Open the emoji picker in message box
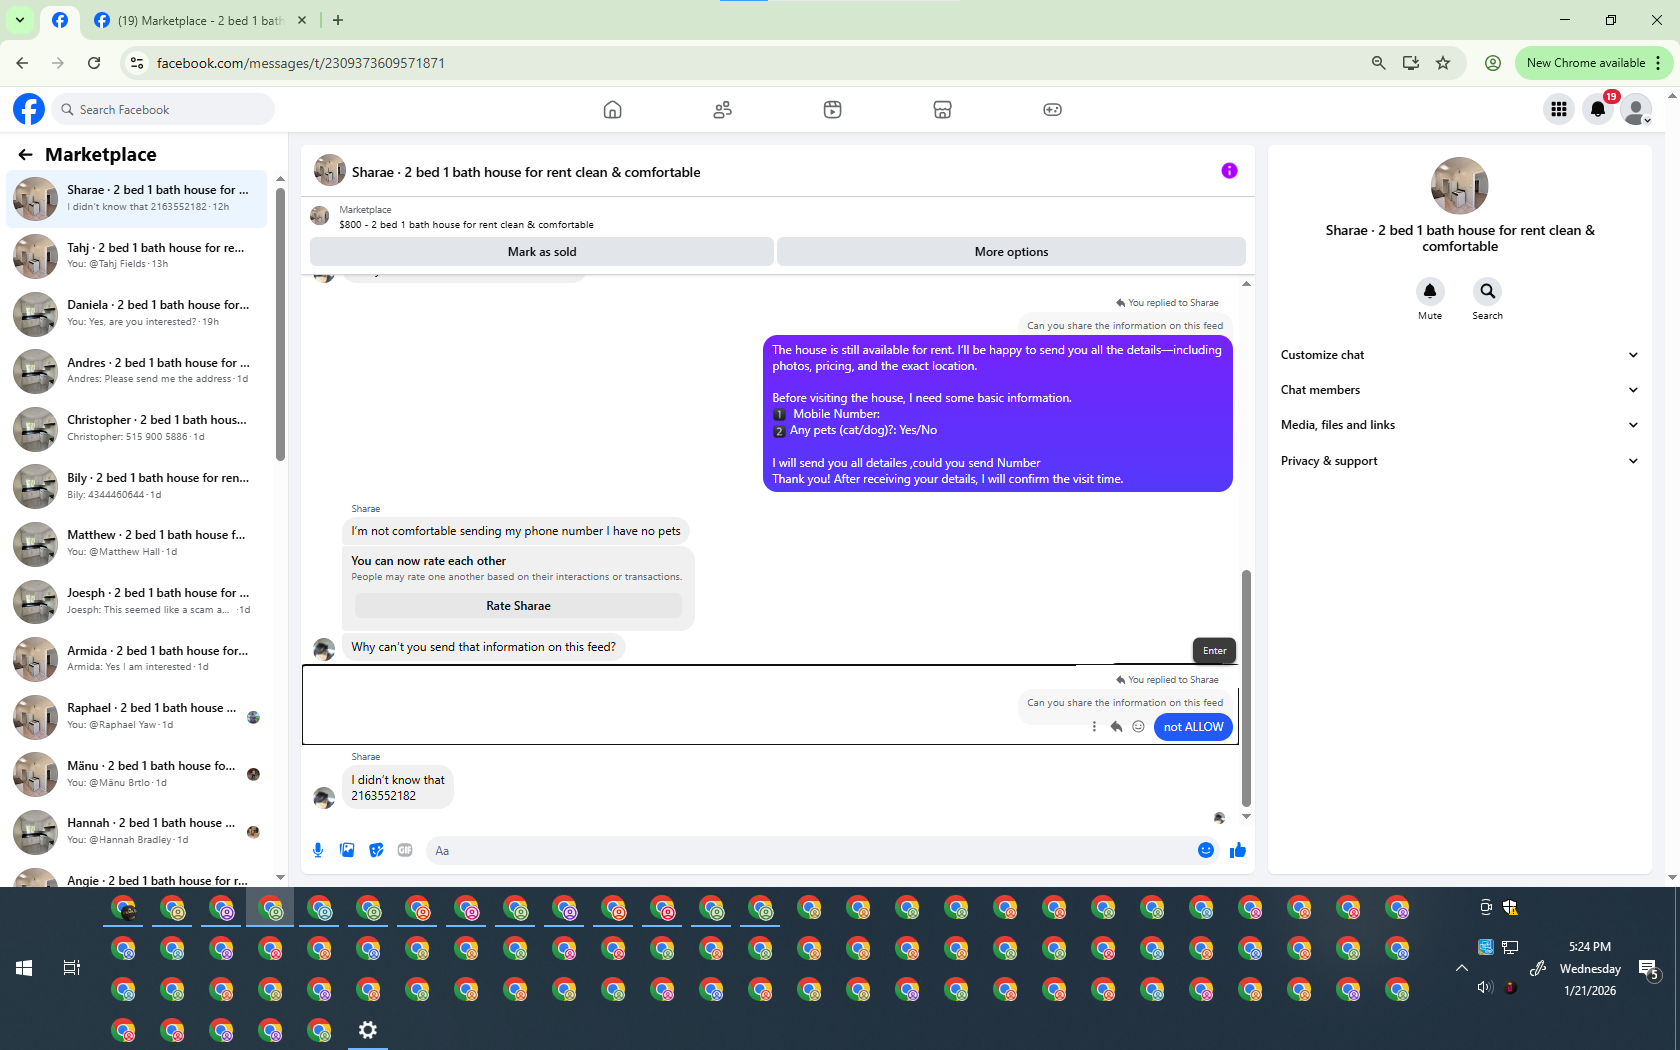1680x1050 pixels. 1206,850
